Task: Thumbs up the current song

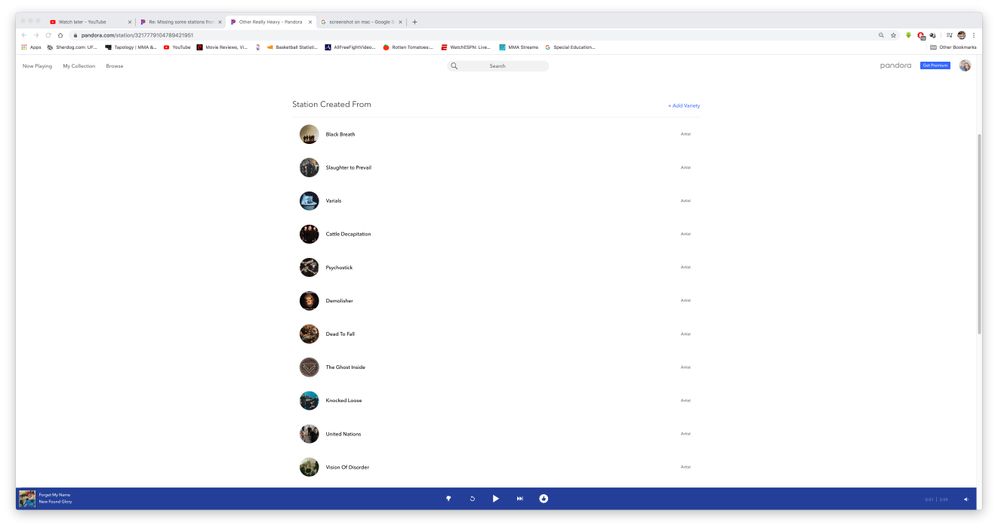Action: pyautogui.click(x=544, y=498)
